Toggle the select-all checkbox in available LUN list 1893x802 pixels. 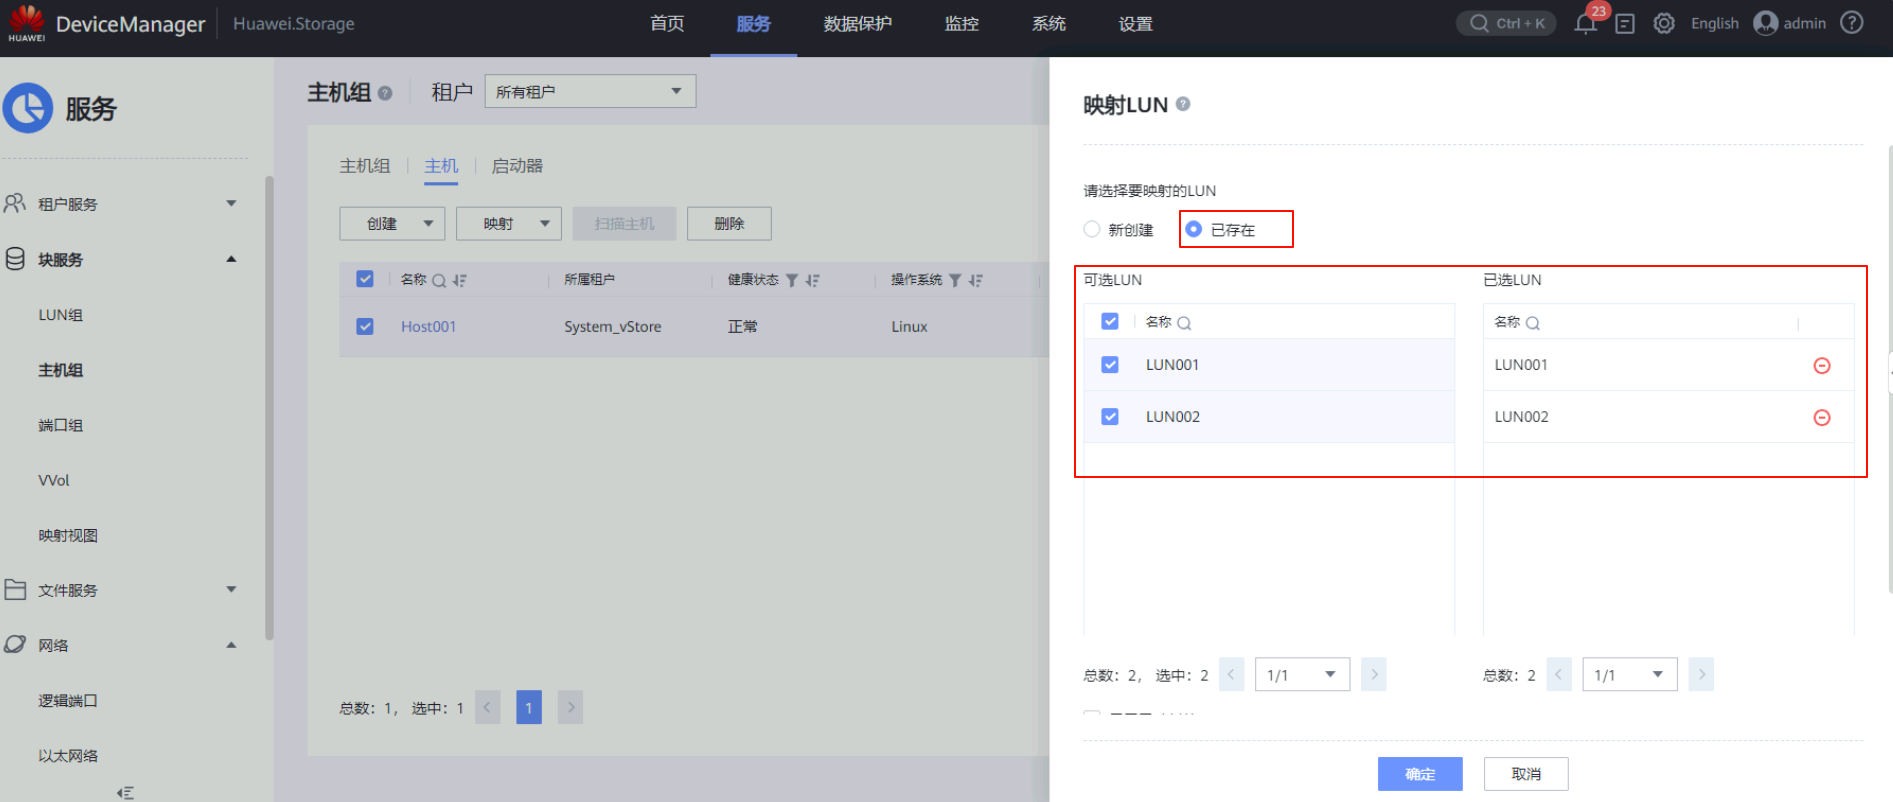pyautogui.click(x=1110, y=322)
